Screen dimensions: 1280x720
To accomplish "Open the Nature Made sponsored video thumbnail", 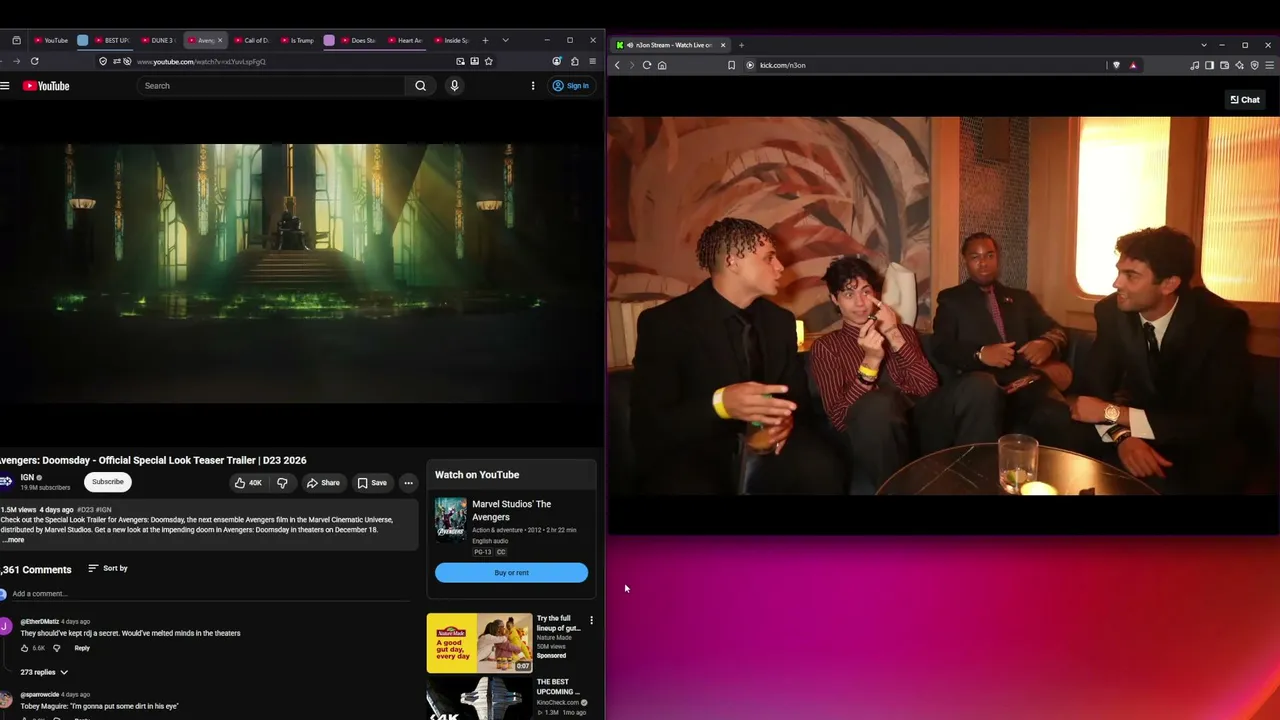I will (x=480, y=643).
